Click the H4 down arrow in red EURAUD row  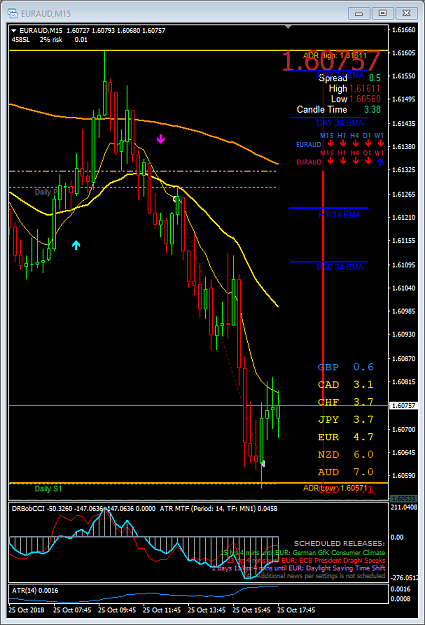356,161
